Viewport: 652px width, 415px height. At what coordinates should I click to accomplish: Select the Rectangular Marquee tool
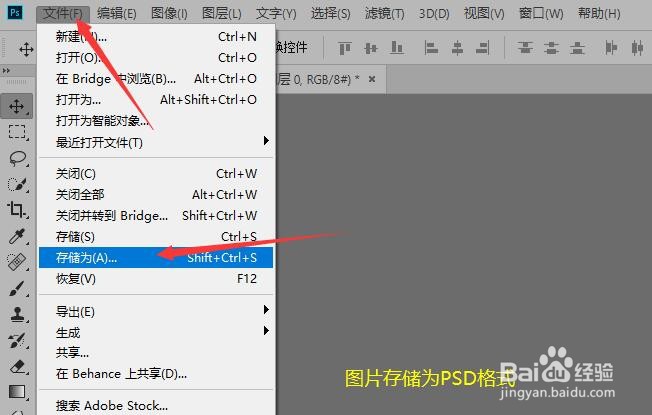17,132
